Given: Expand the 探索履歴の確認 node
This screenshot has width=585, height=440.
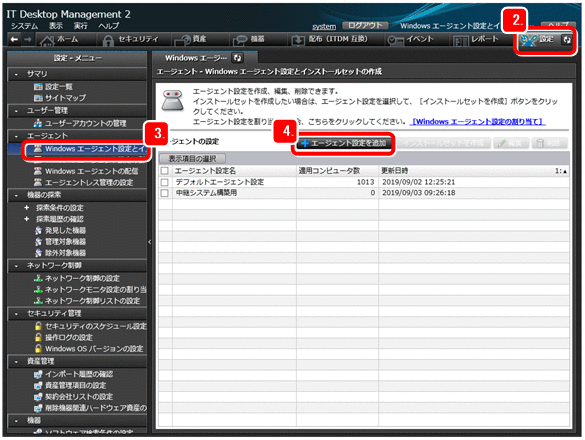Looking at the screenshot, I should point(26,219).
